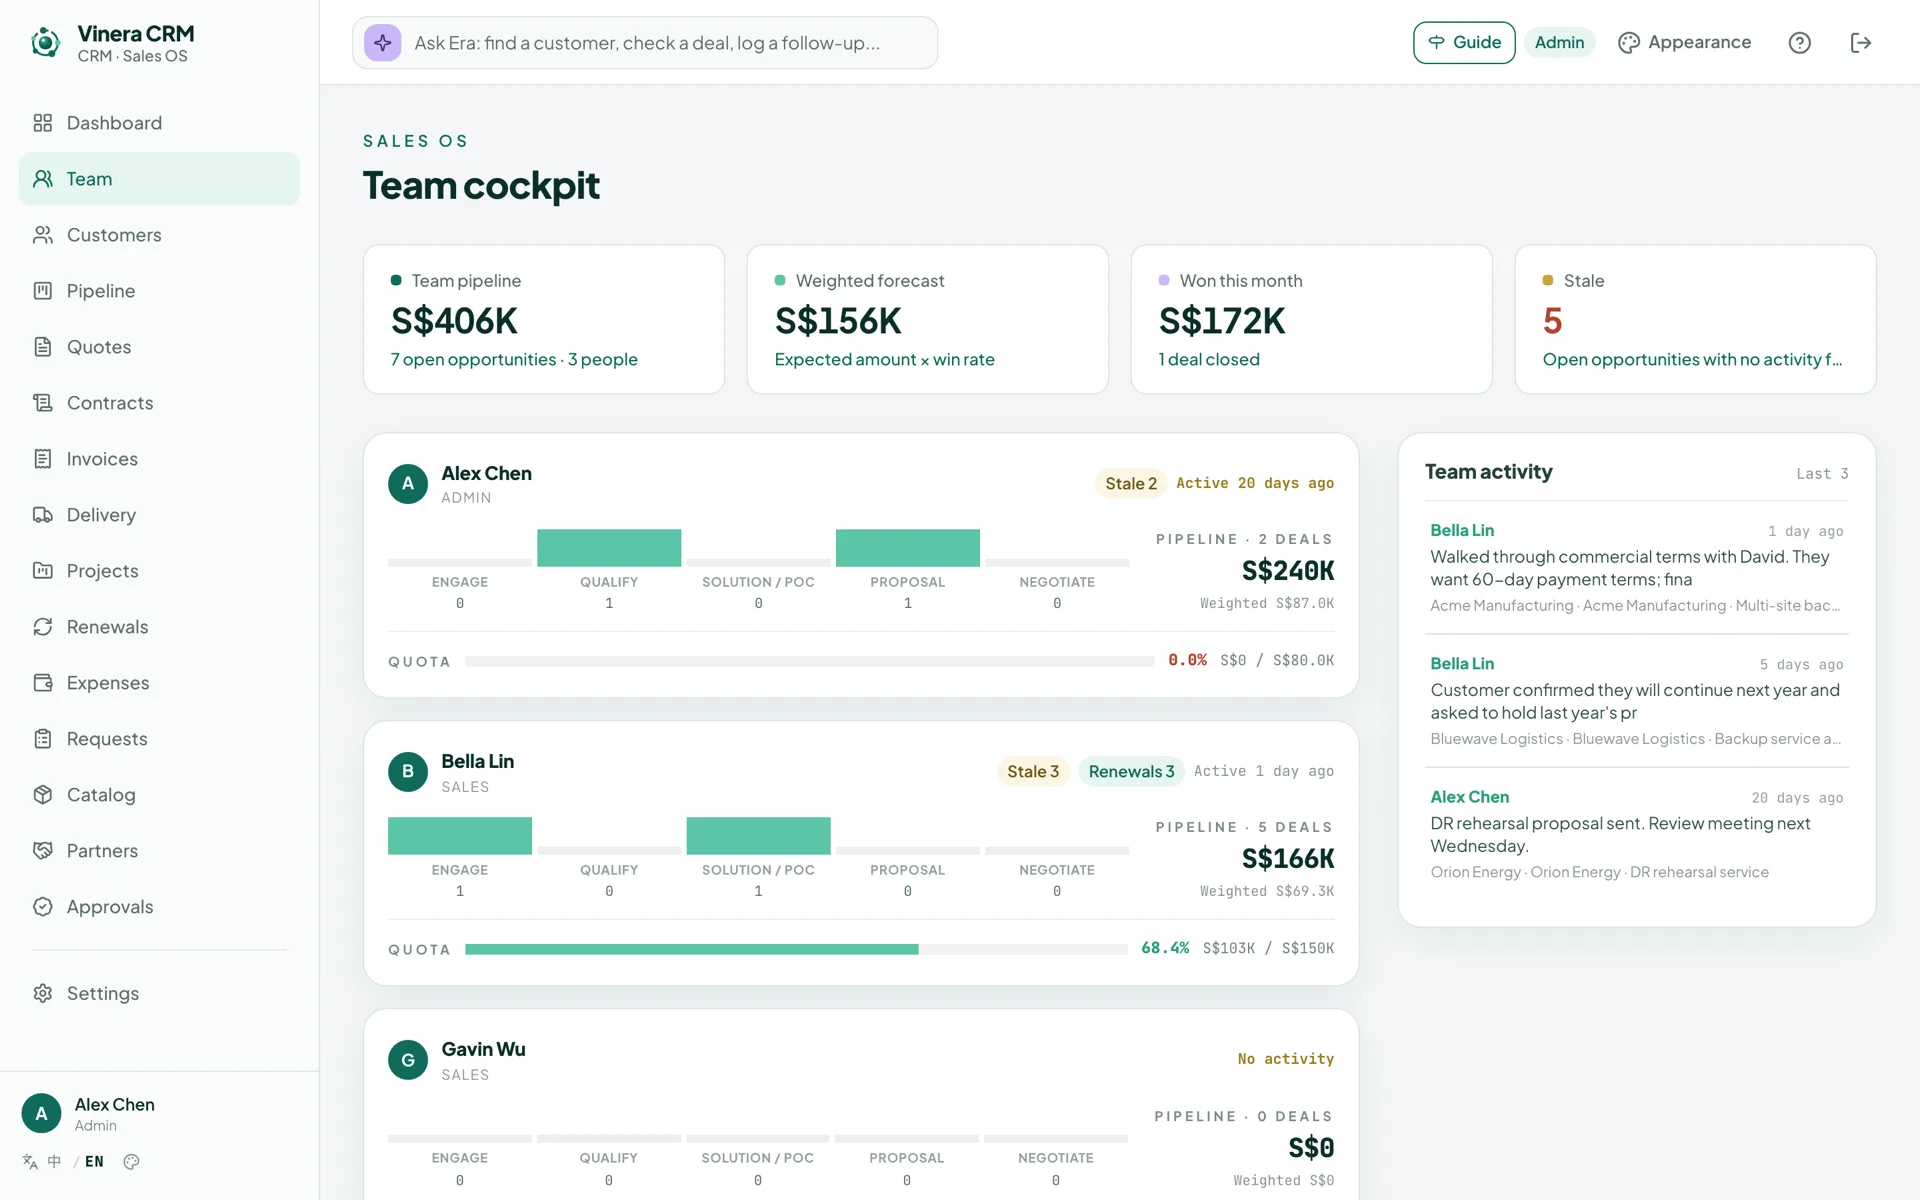Click the Customers people icon
Viewport: 1920px width, 1200px height.
pyautogui.click(x=42, y=235)
